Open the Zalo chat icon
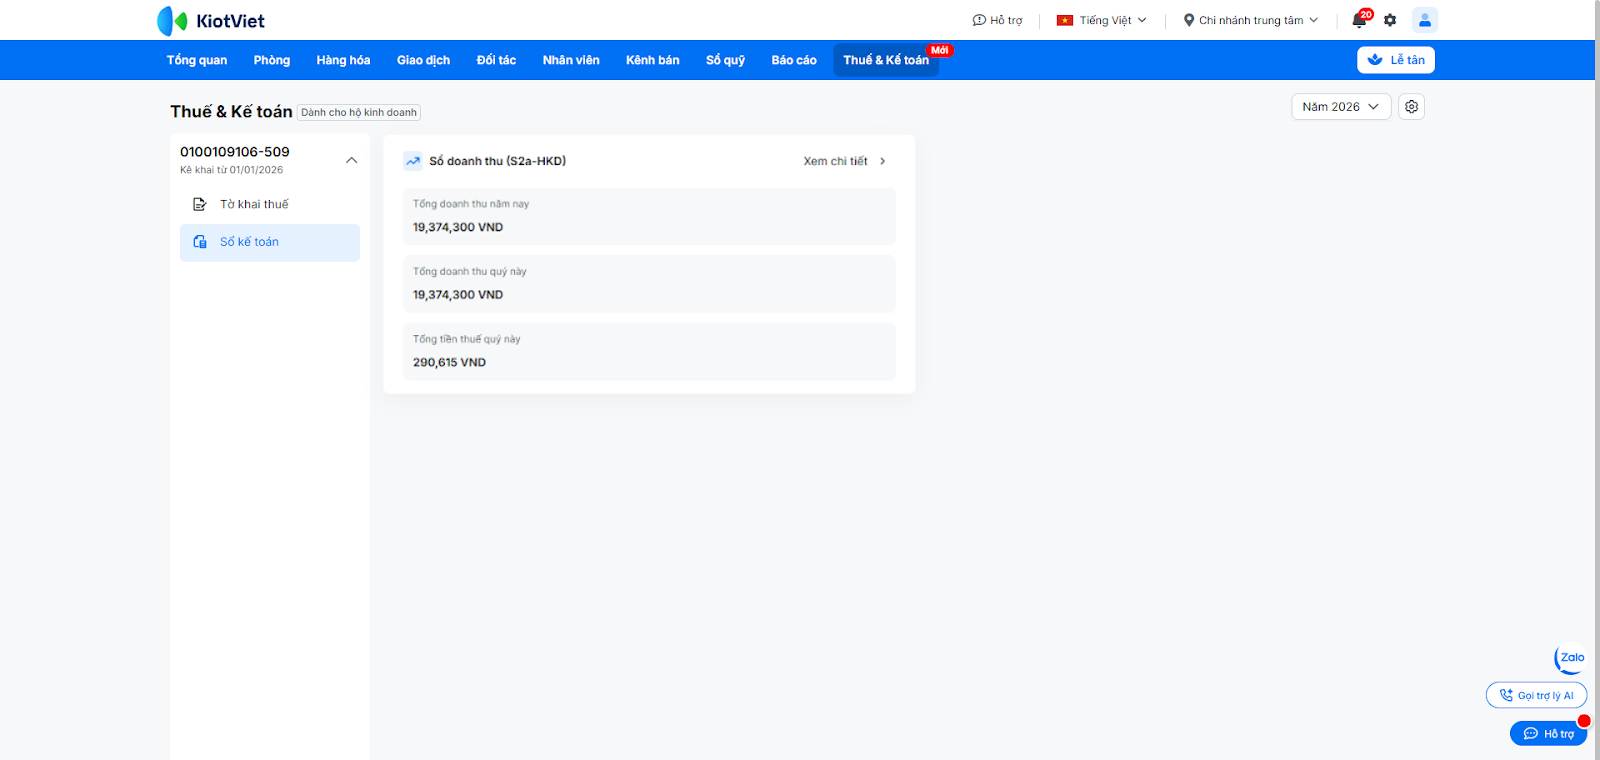1600x760 pixels. point(1570,658)
